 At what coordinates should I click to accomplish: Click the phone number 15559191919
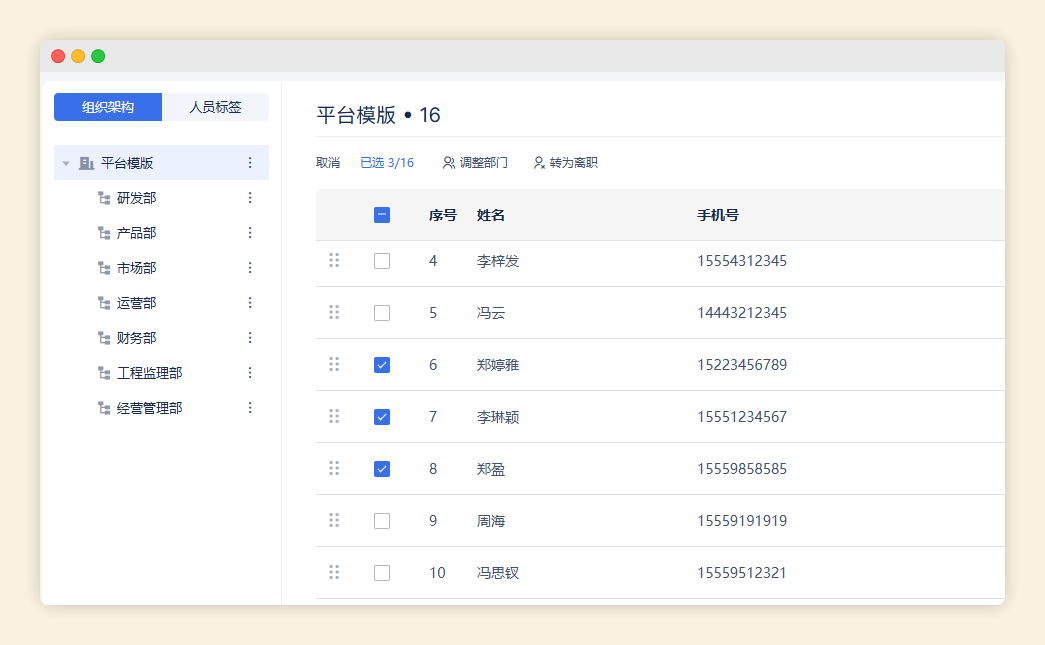click(x=742, y=521)
